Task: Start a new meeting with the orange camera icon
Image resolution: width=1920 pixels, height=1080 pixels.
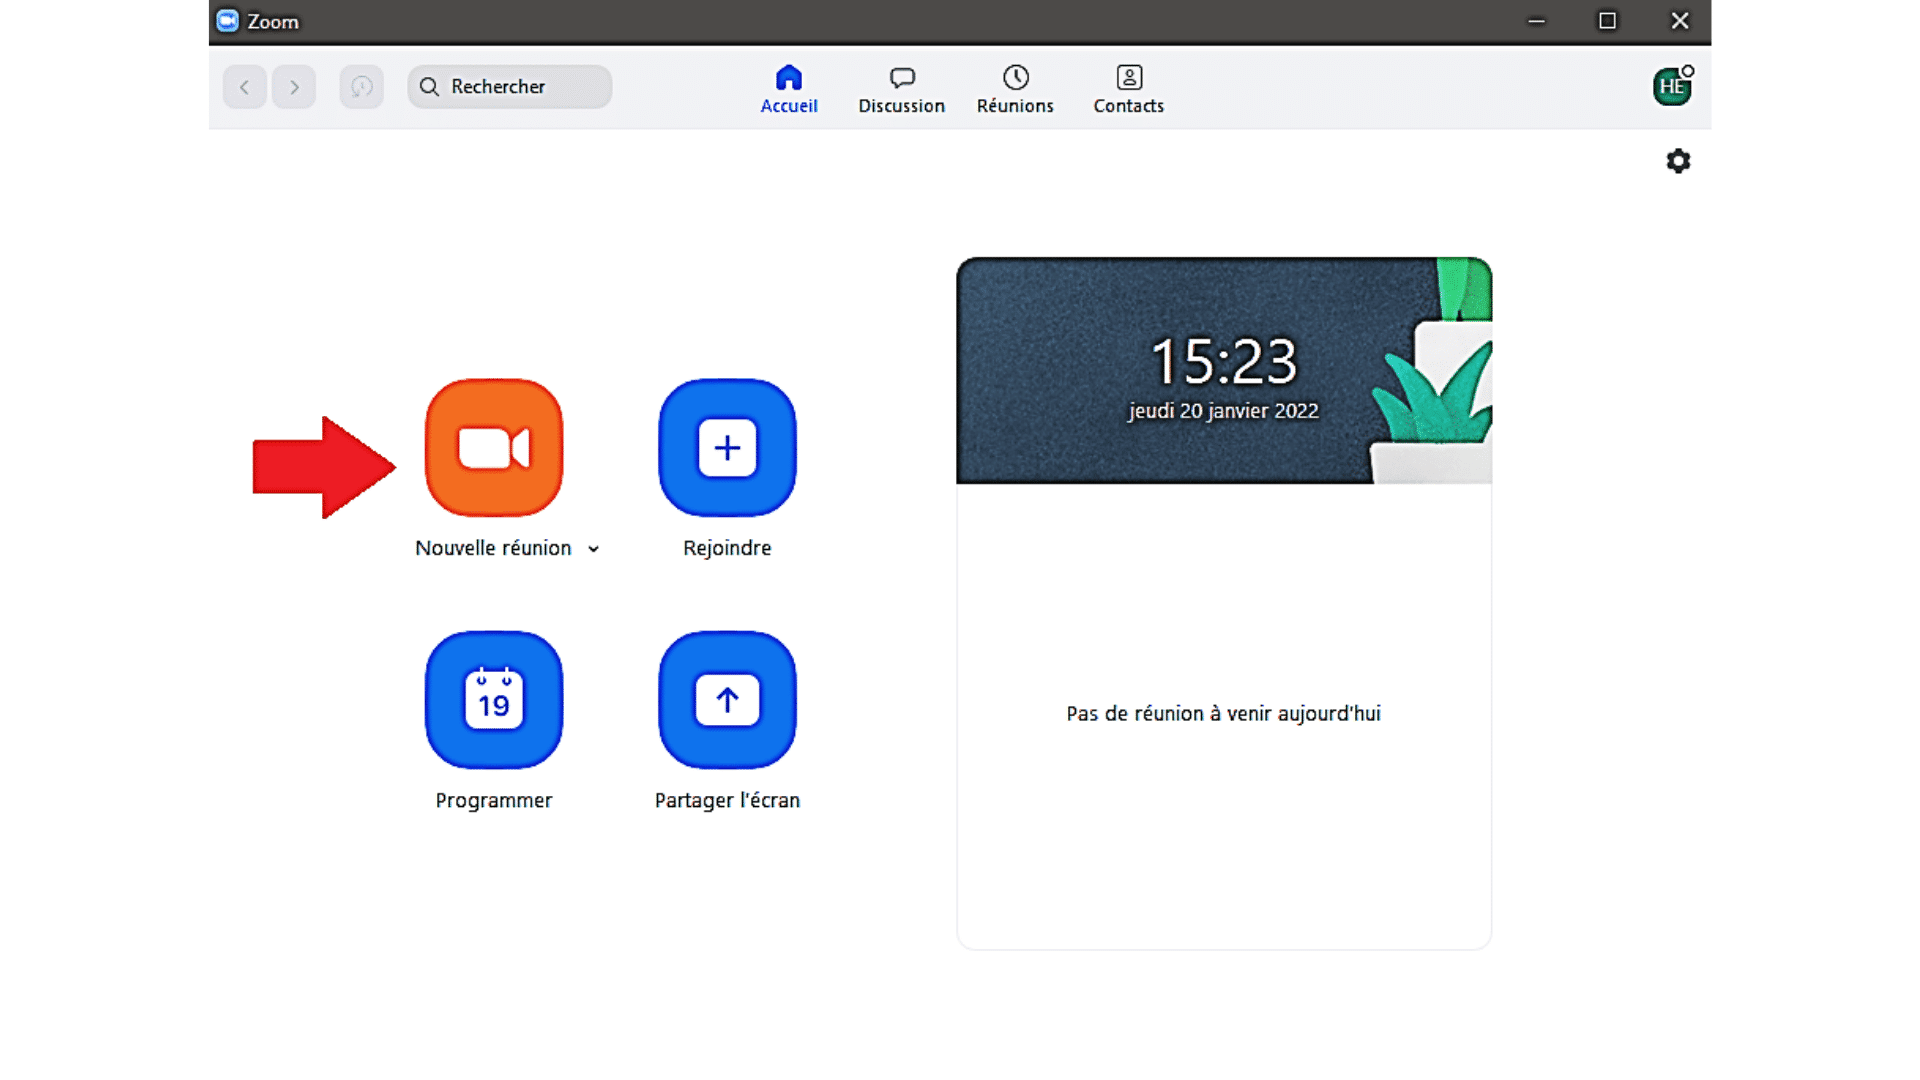Action: point(494,447)
